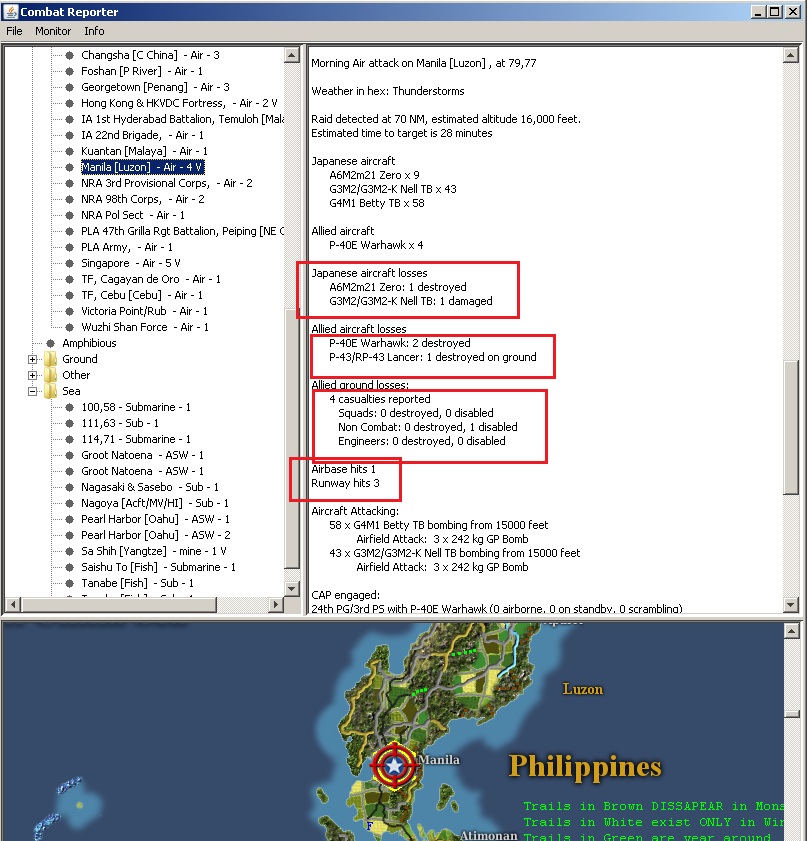This screenshot has width=807, height=841.
Task: Click 'G4M1 Betty TB x 58' line
Action: tap(377, 203)
